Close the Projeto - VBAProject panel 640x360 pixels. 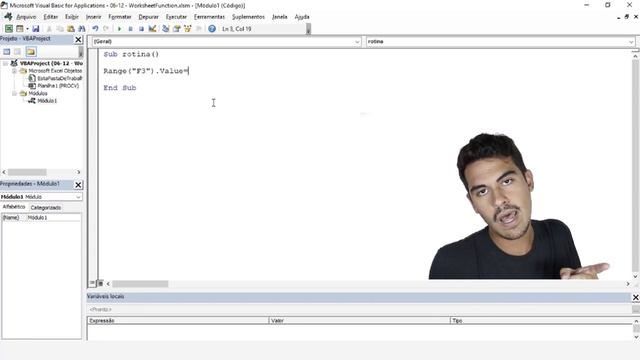pos(78,40)
